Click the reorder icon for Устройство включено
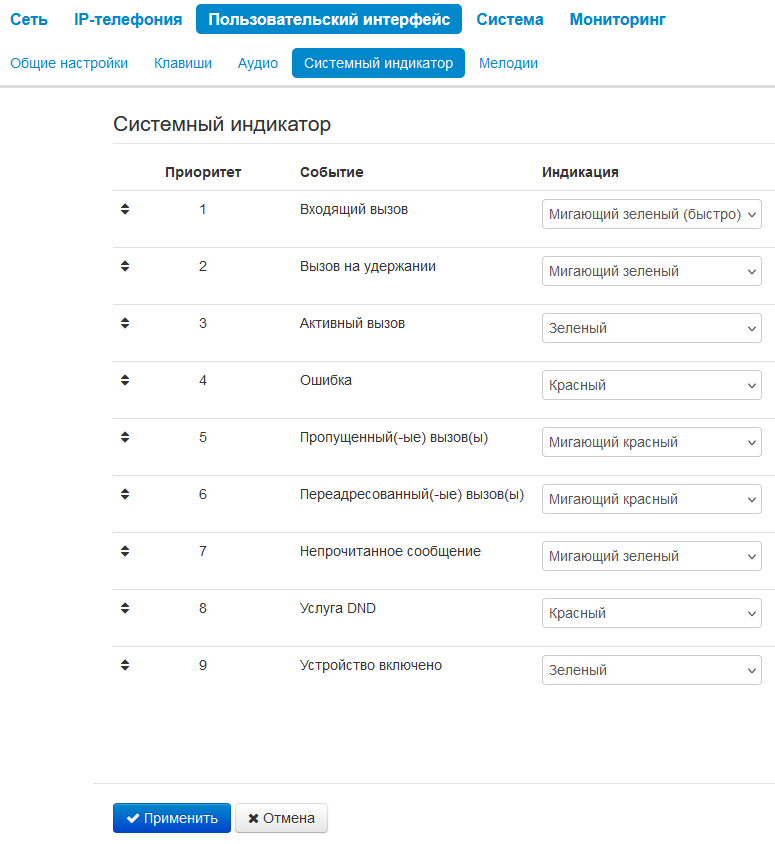 pyautogui.click(x=125, y=665)
